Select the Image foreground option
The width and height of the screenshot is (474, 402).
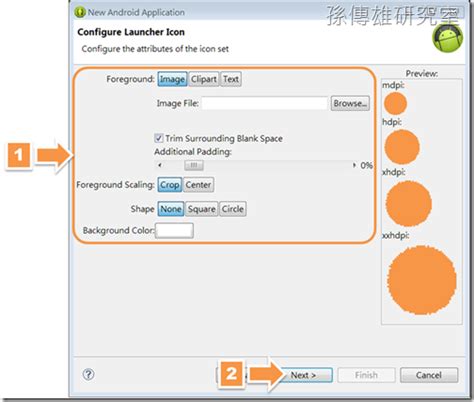(x=172, y=79)
